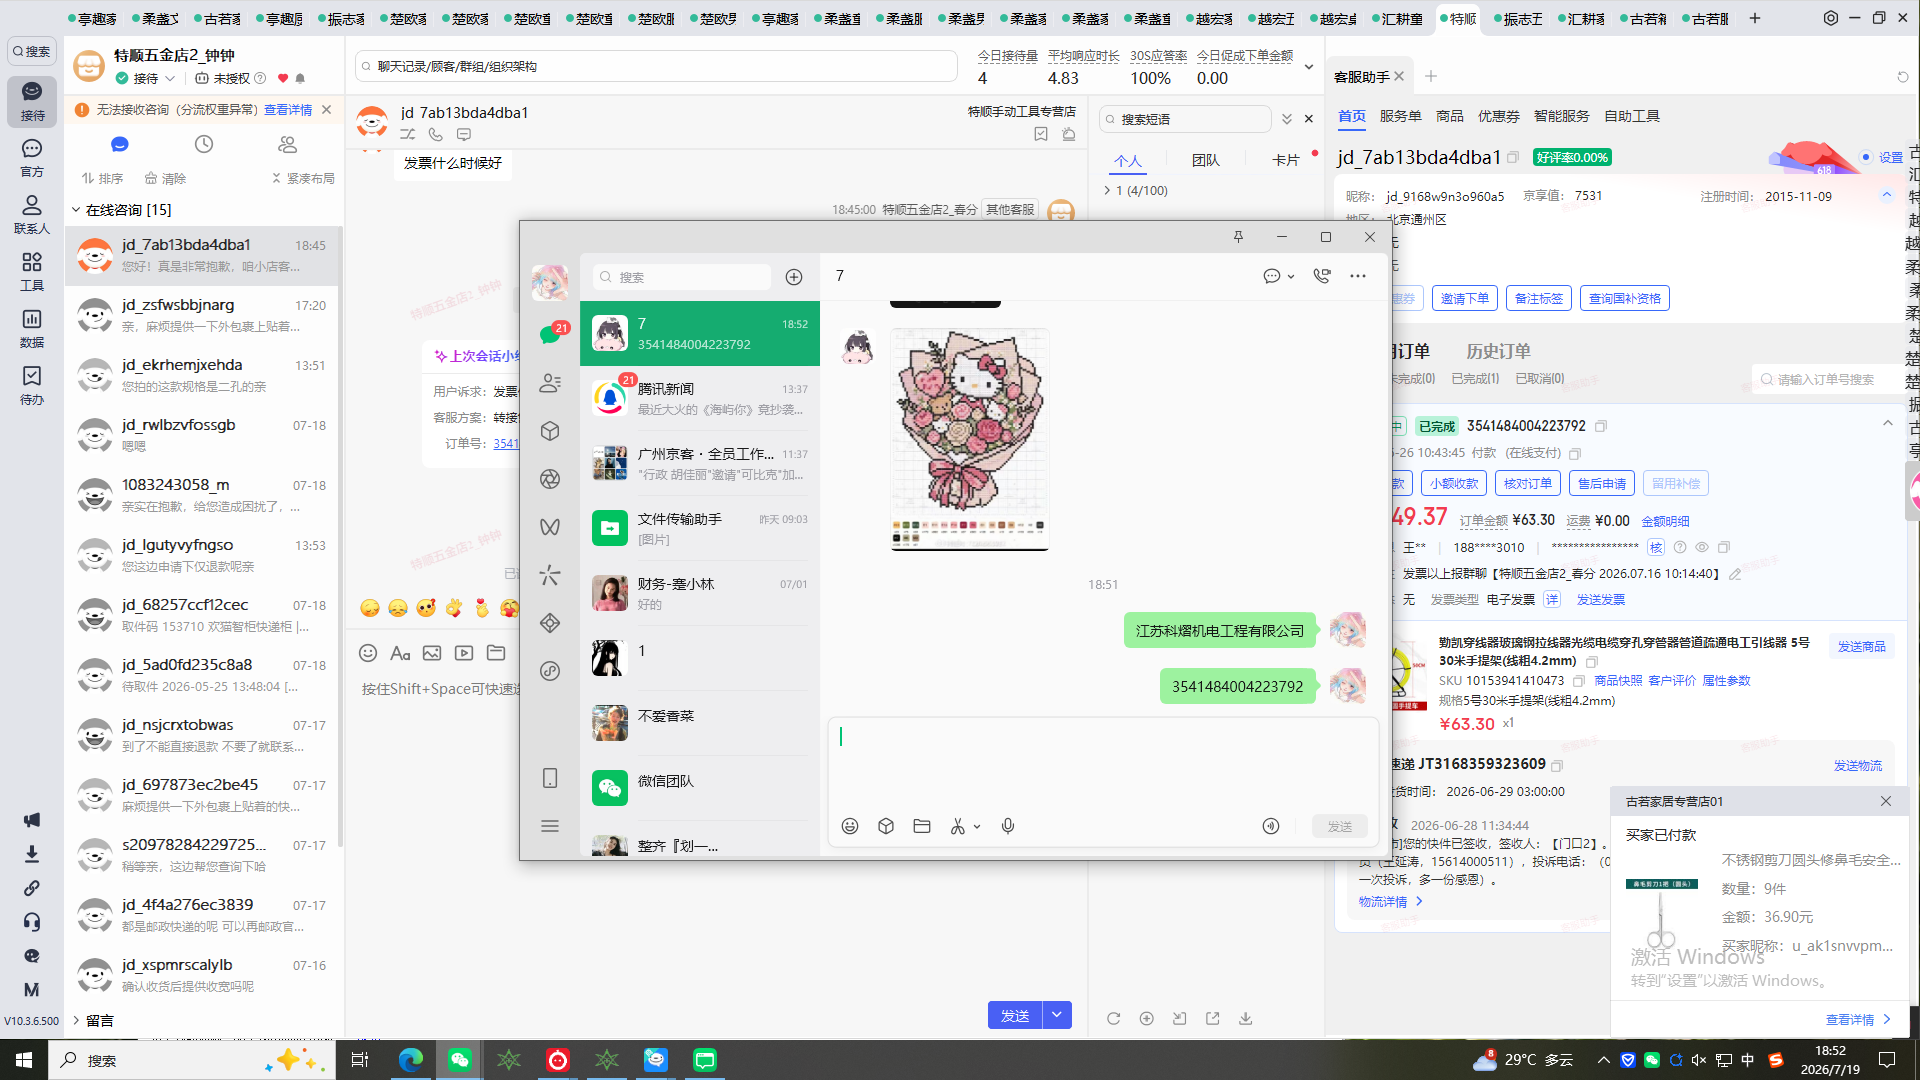This screenshot has height=1080, width=1920.
Task: Open WeChat favorites cube icon in sidebar
Action: coord(550,431)
